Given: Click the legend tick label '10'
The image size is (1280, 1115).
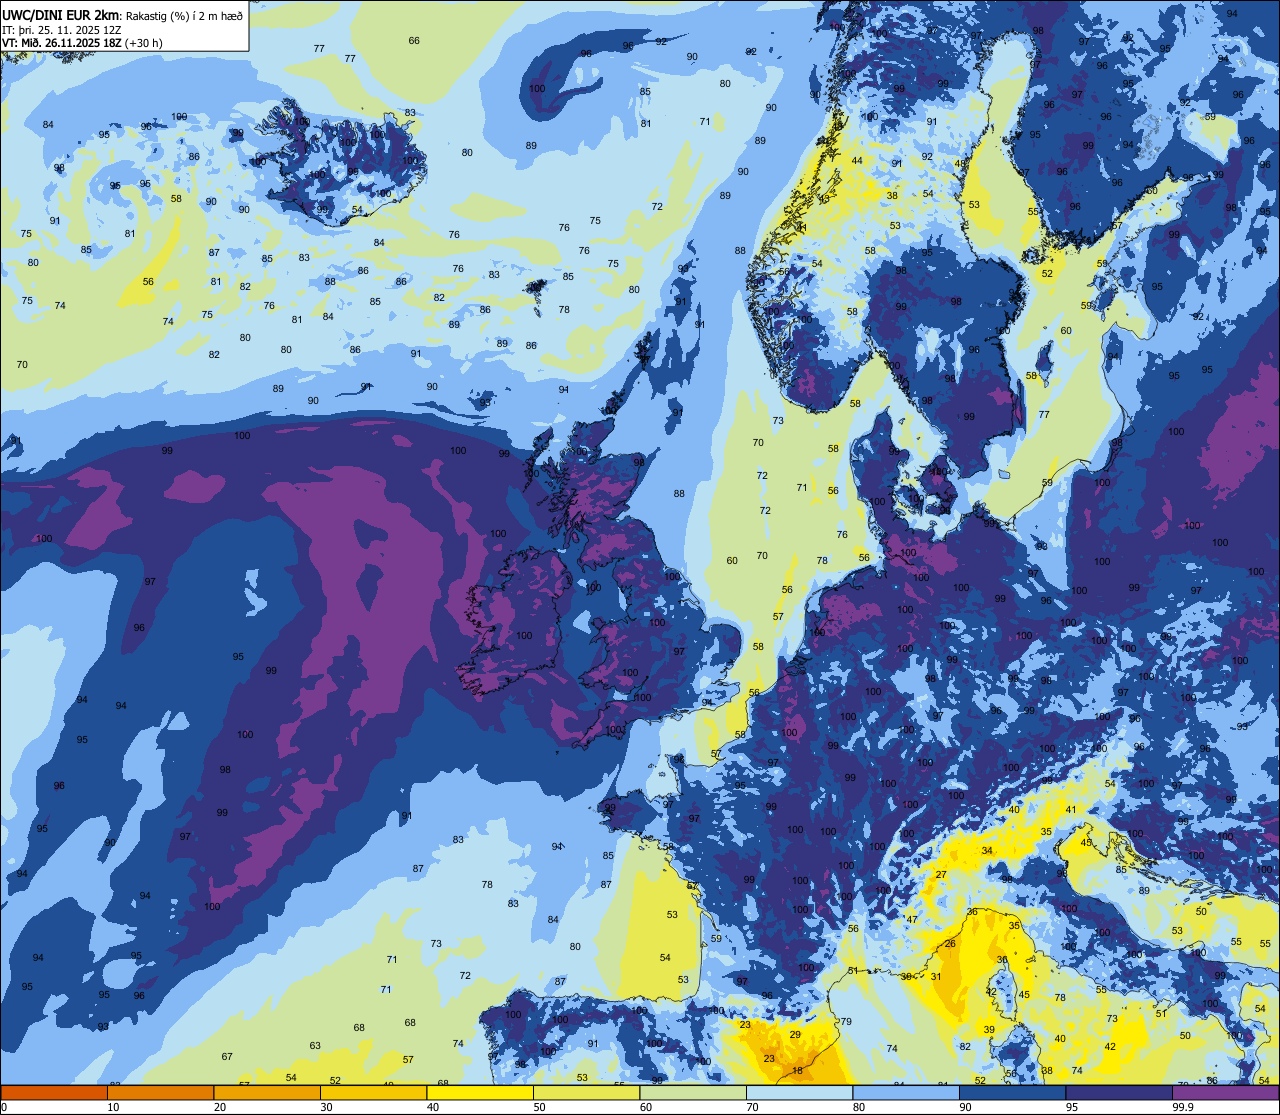Looking at the screenshot, I should click(x=113, y=1107).
